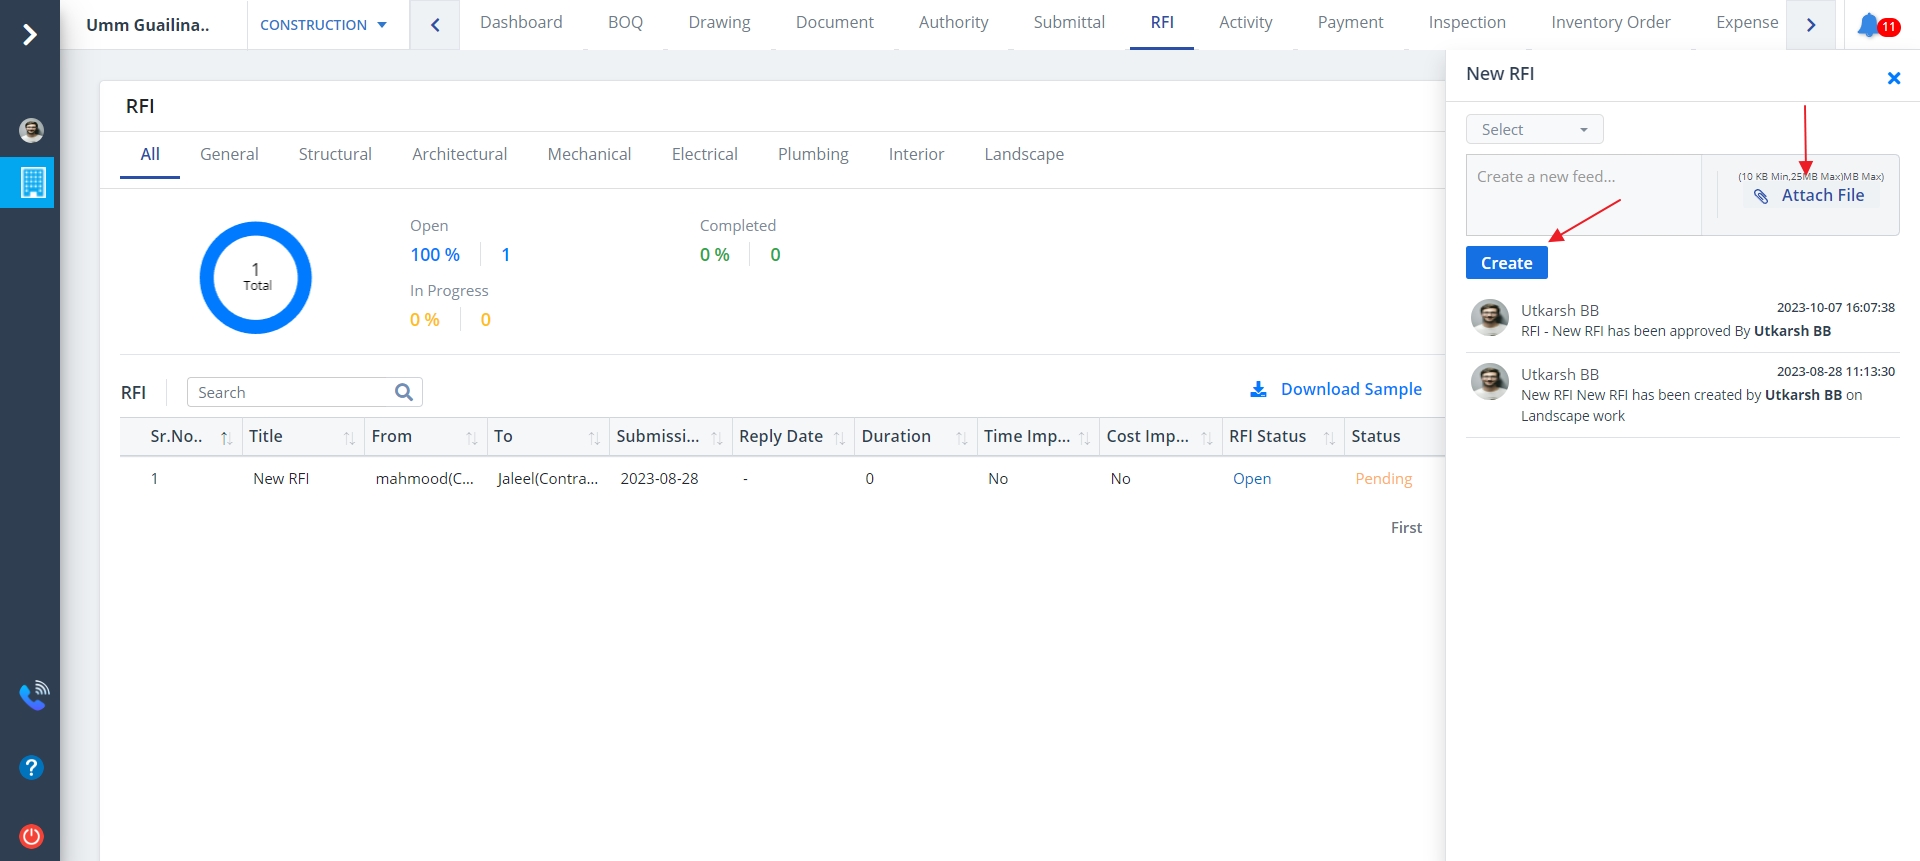
Task: Close the New RFI panel
Action: pos(1893,78)
